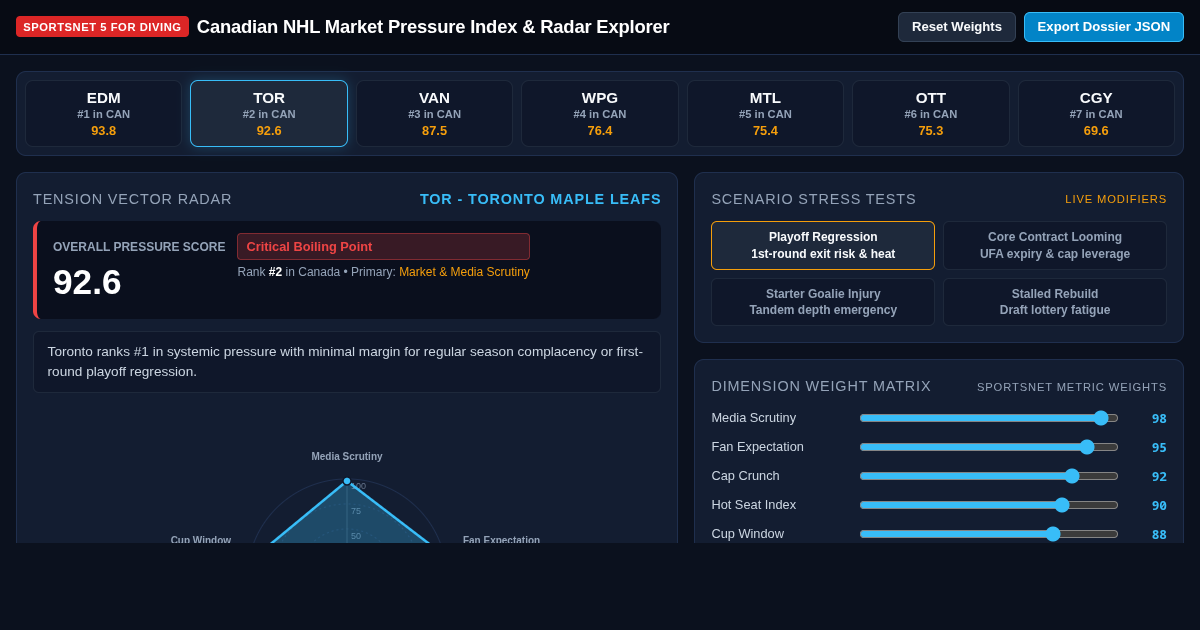Click the Sportsnet Metric Weights label
The height and width of the screenshot is (630, 1200).
point(1072,387)
